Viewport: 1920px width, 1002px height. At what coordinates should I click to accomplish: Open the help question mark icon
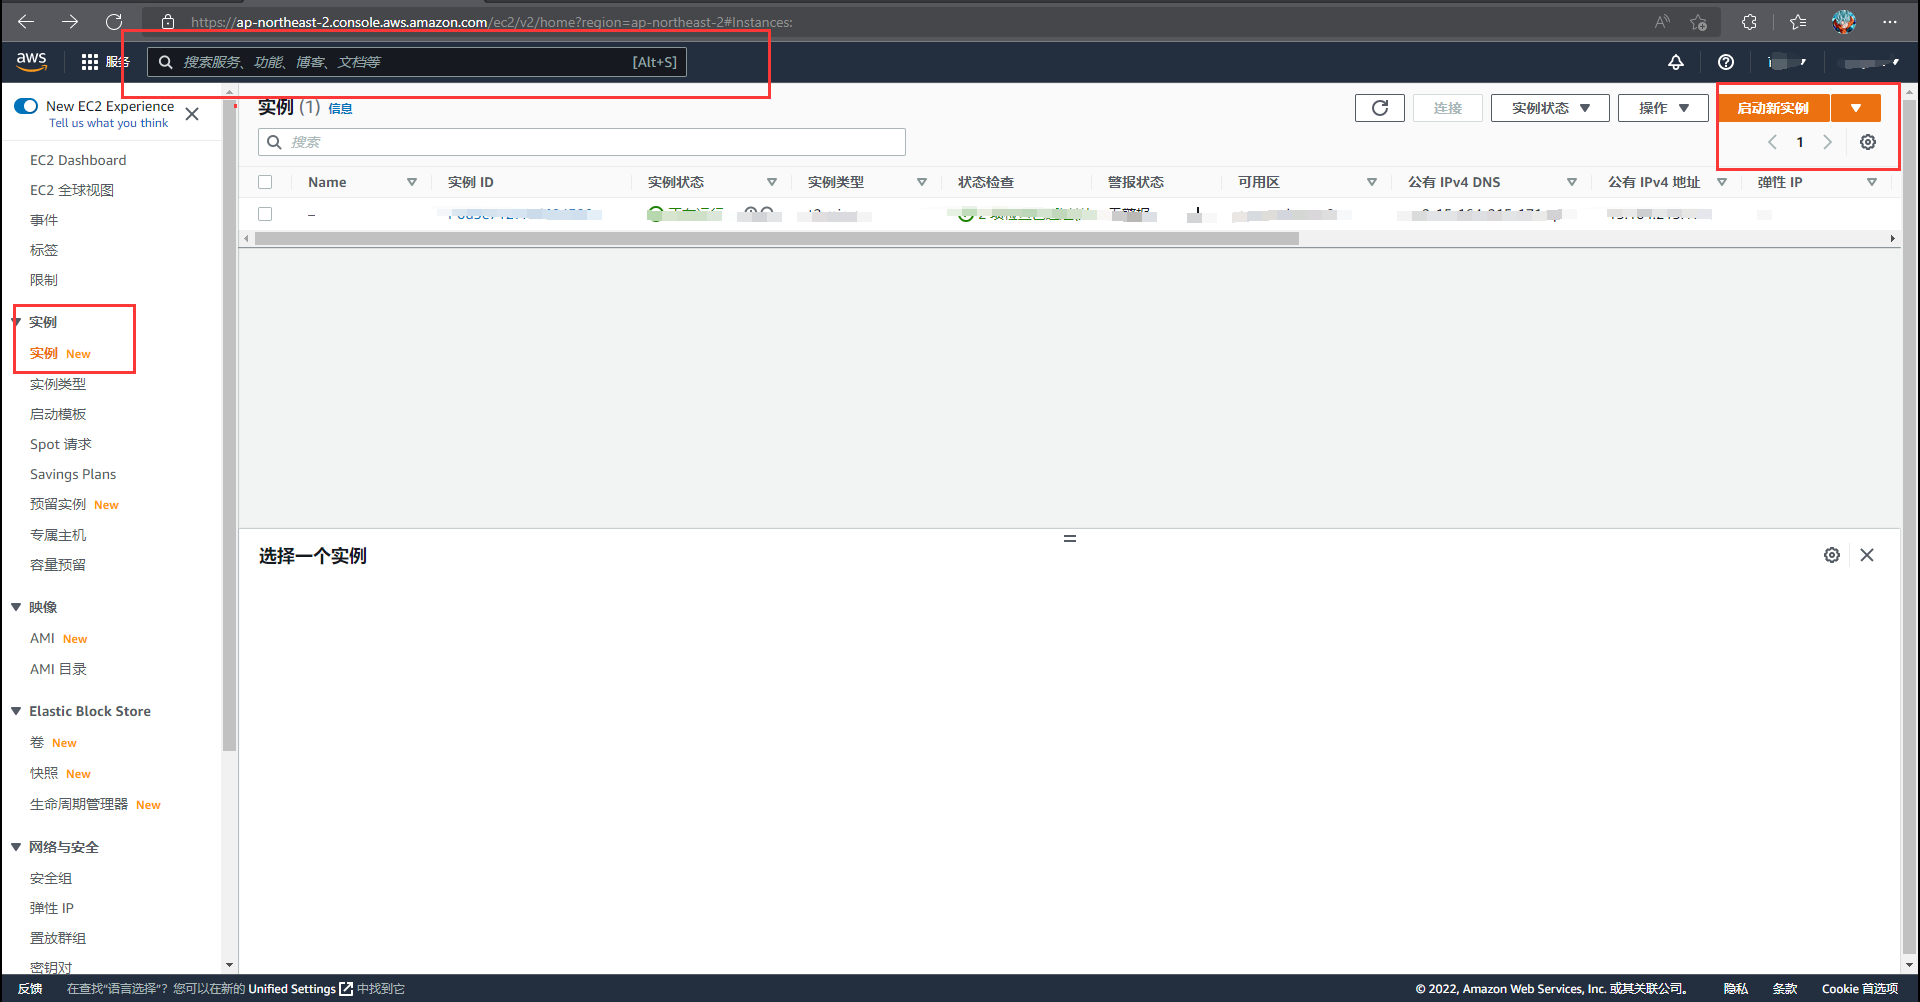(1726, 62)
